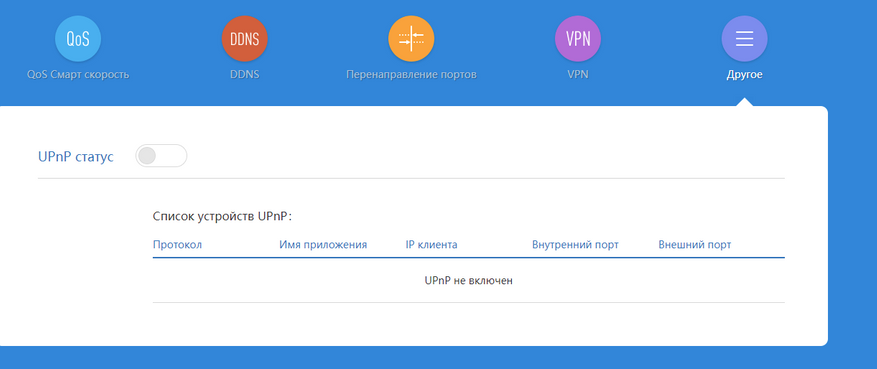Click the 'Имя приложения' column header
877x369 pixels.
pyautogui.click(x=323, y=245)
